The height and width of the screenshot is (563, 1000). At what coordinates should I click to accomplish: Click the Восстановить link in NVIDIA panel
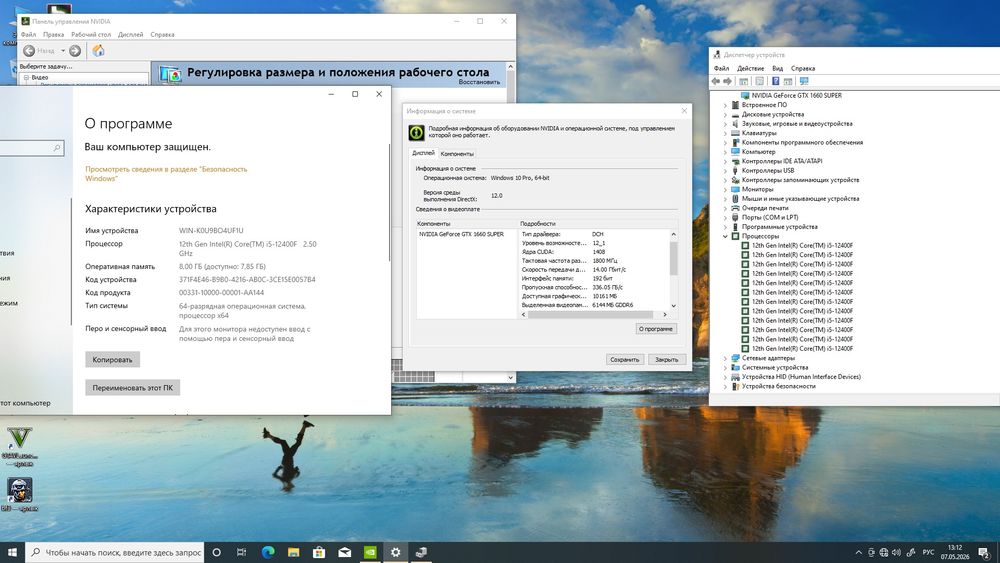pos(479,82)
